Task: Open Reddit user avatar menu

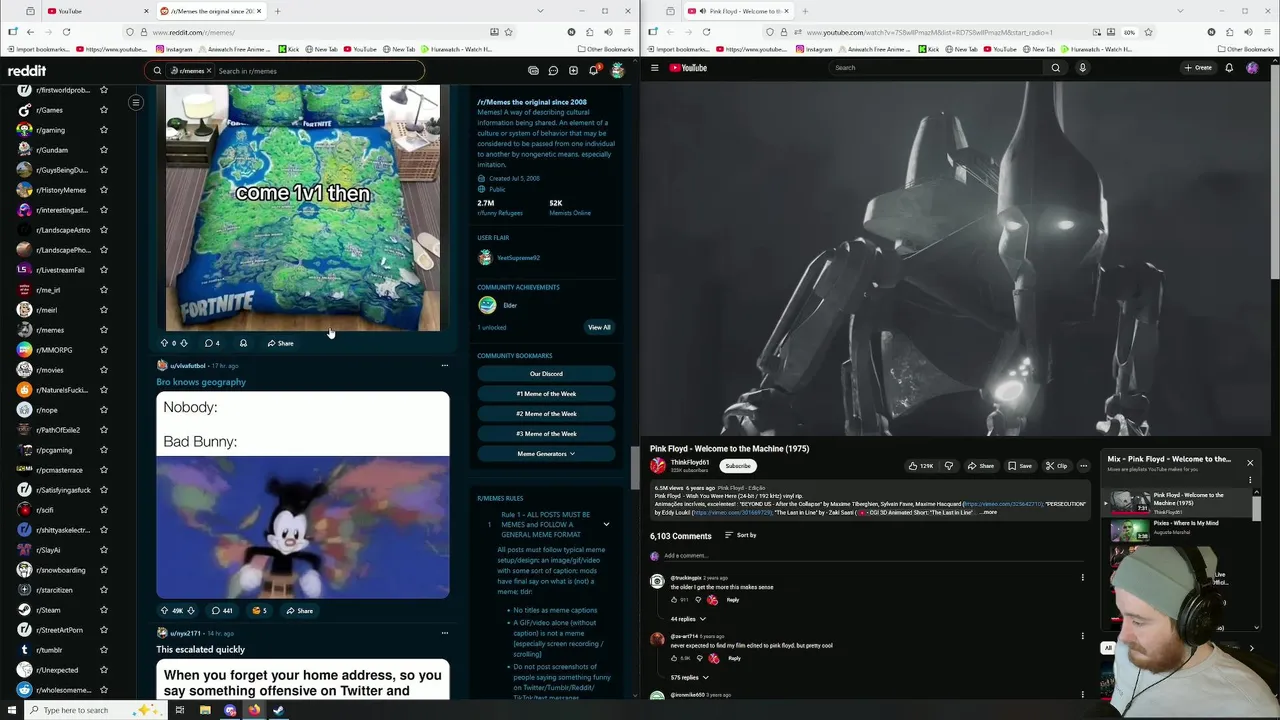Action: 617,71
